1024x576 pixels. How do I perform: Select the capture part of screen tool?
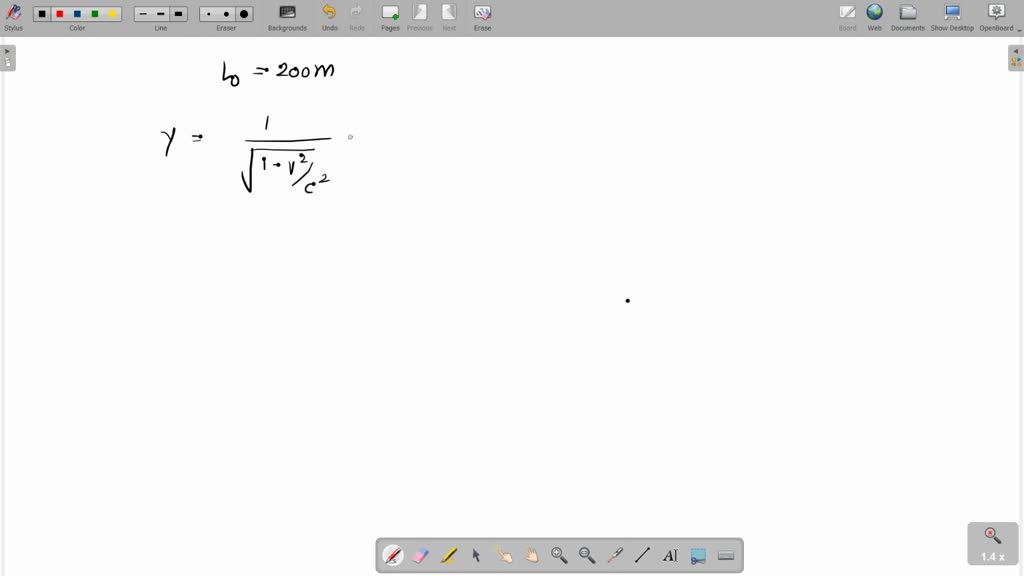pyautogui.click(x=698, y=555)
